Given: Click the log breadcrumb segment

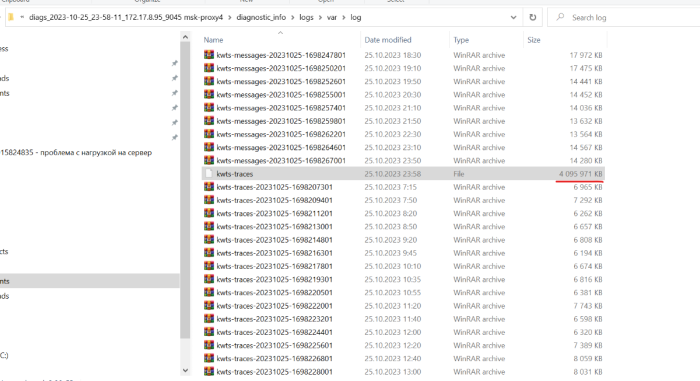Looking at the screenshot, I should (356, 17).
